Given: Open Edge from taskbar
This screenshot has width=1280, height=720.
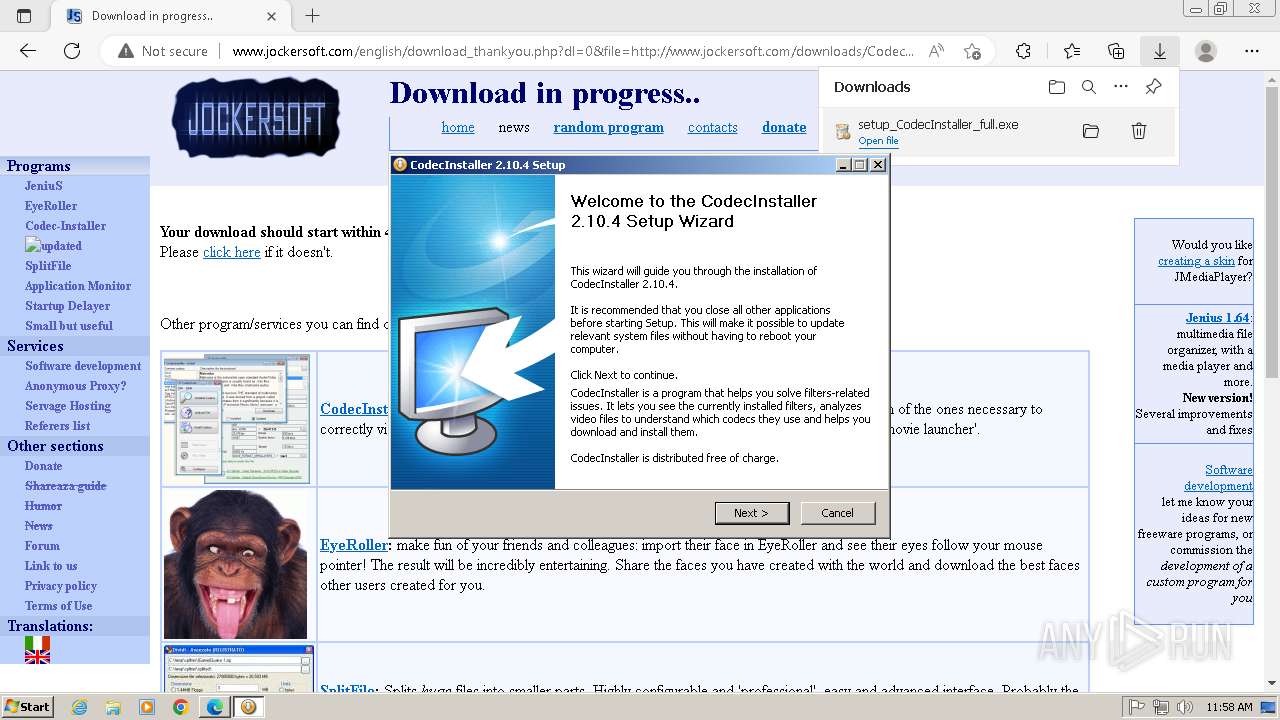Looking at the screenshot, I should pos(214,707).
